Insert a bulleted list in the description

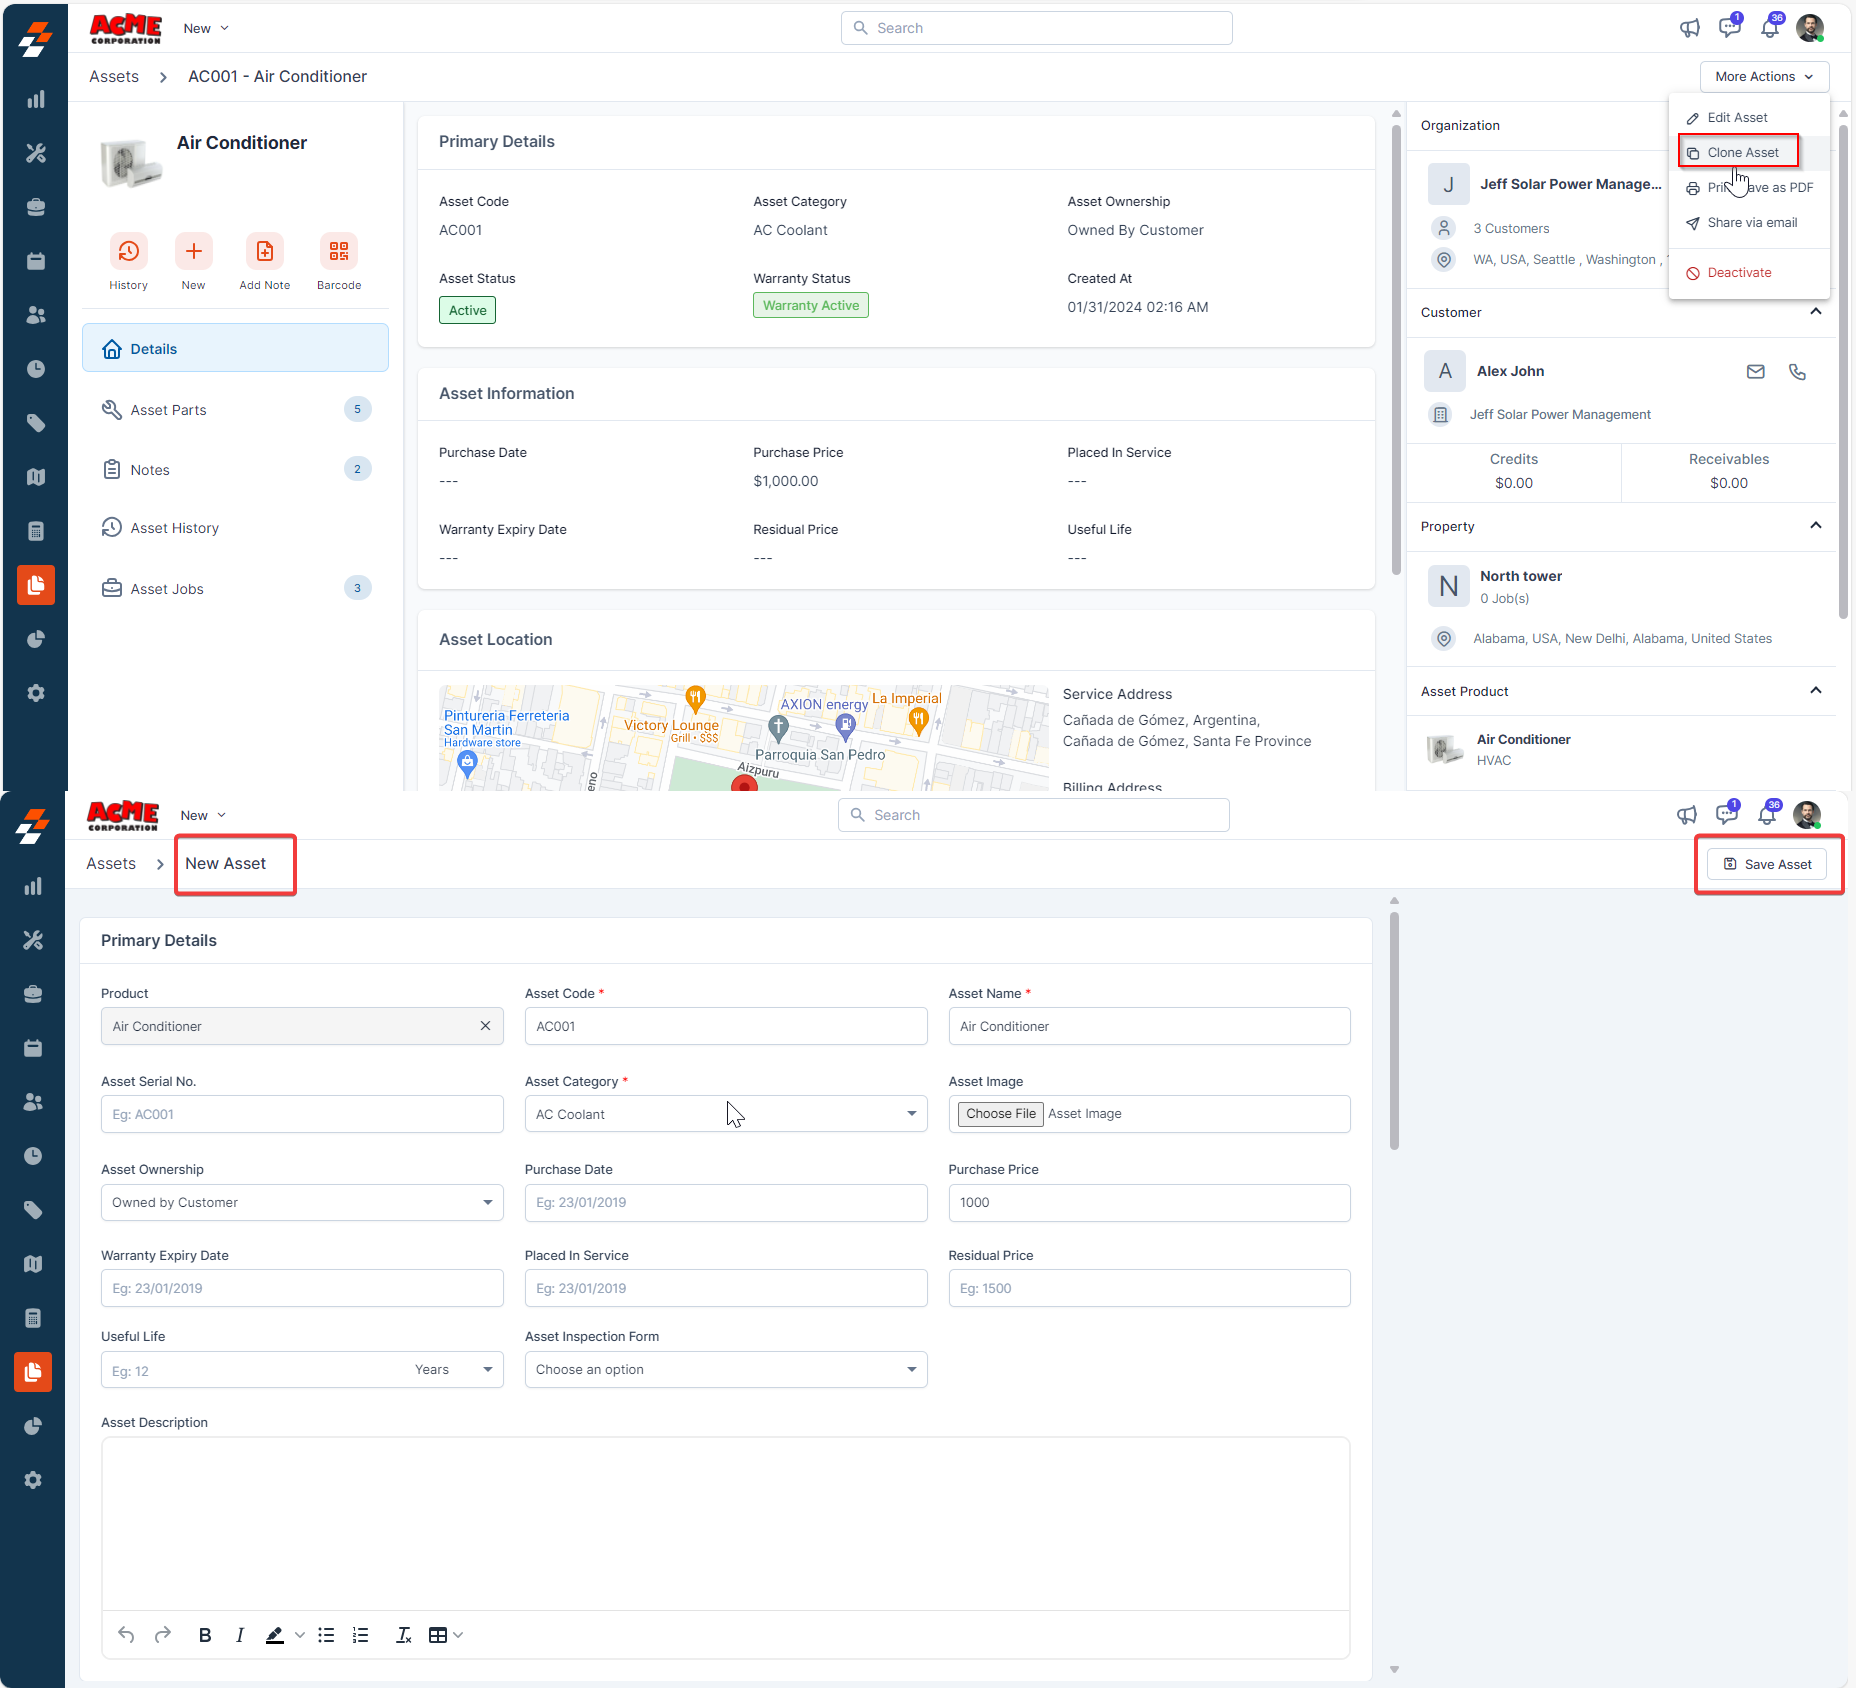tap(326, 1635)
